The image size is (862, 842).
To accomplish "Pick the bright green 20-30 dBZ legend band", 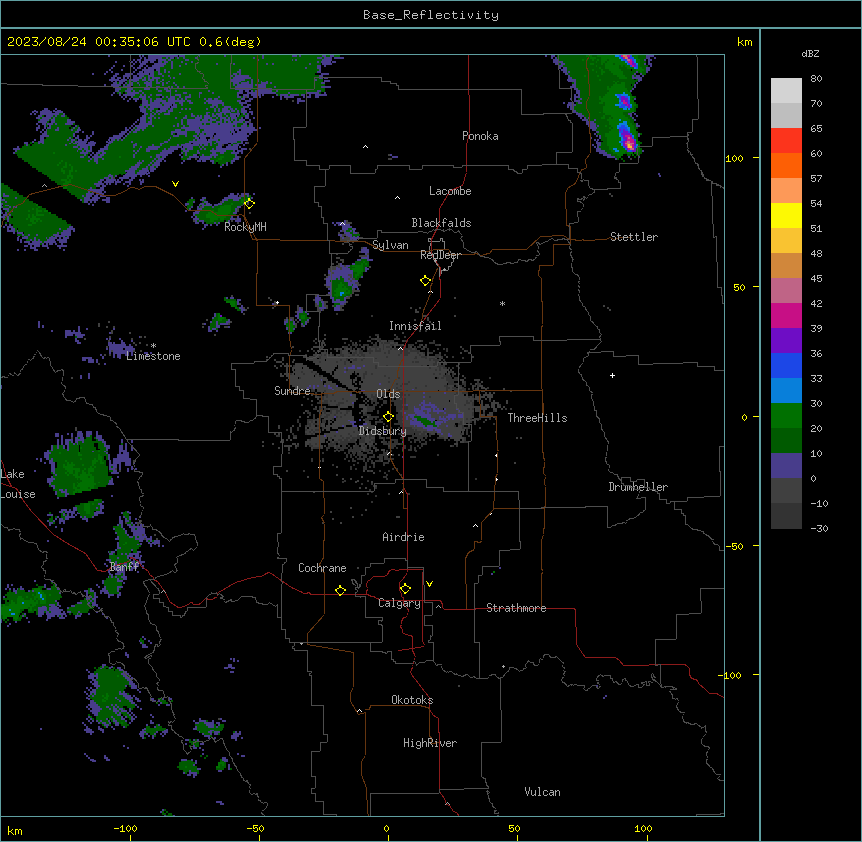I will [786, 416].
